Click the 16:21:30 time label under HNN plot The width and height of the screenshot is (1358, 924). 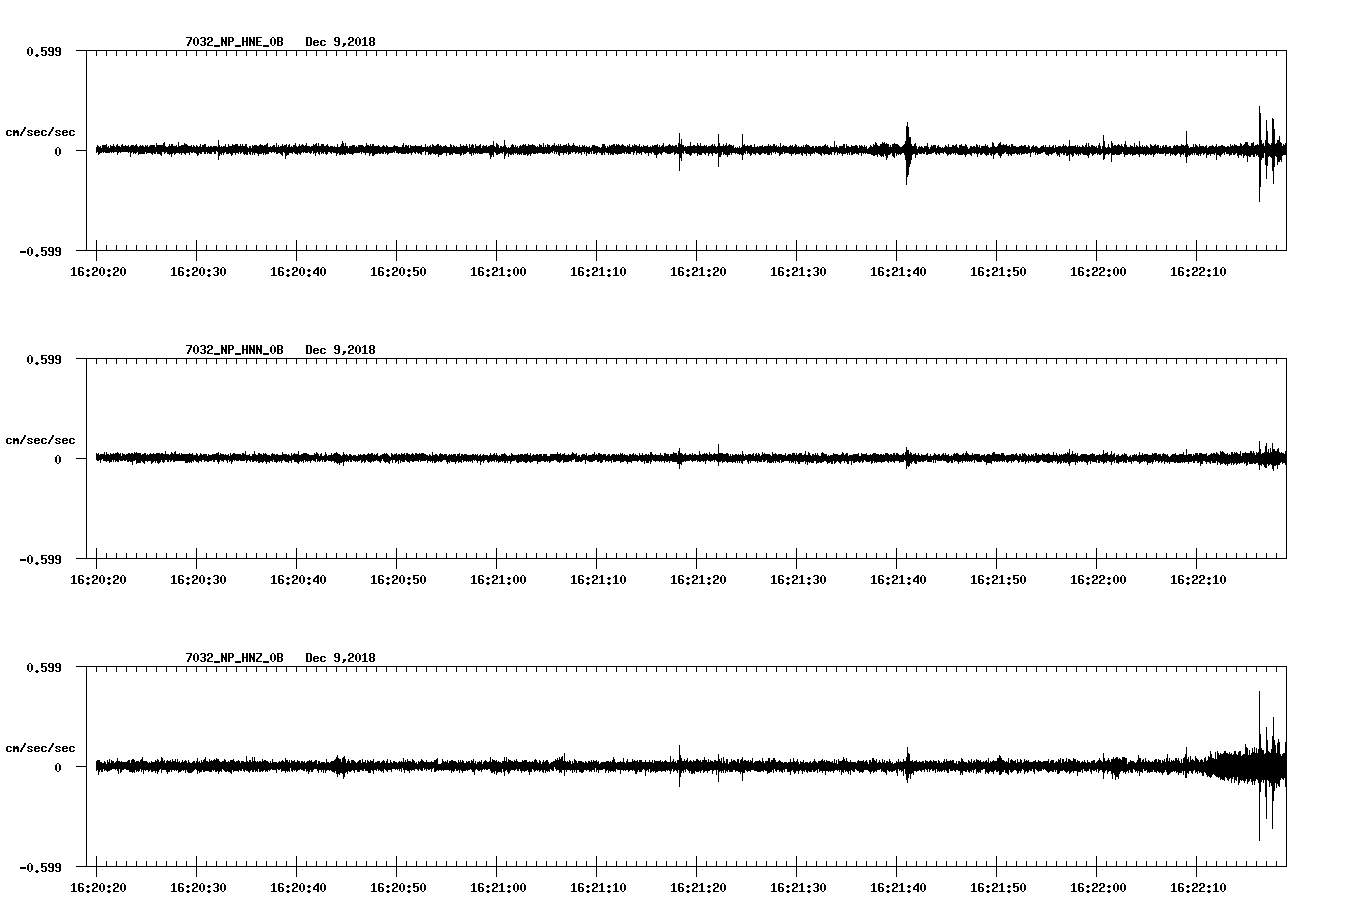798,580
